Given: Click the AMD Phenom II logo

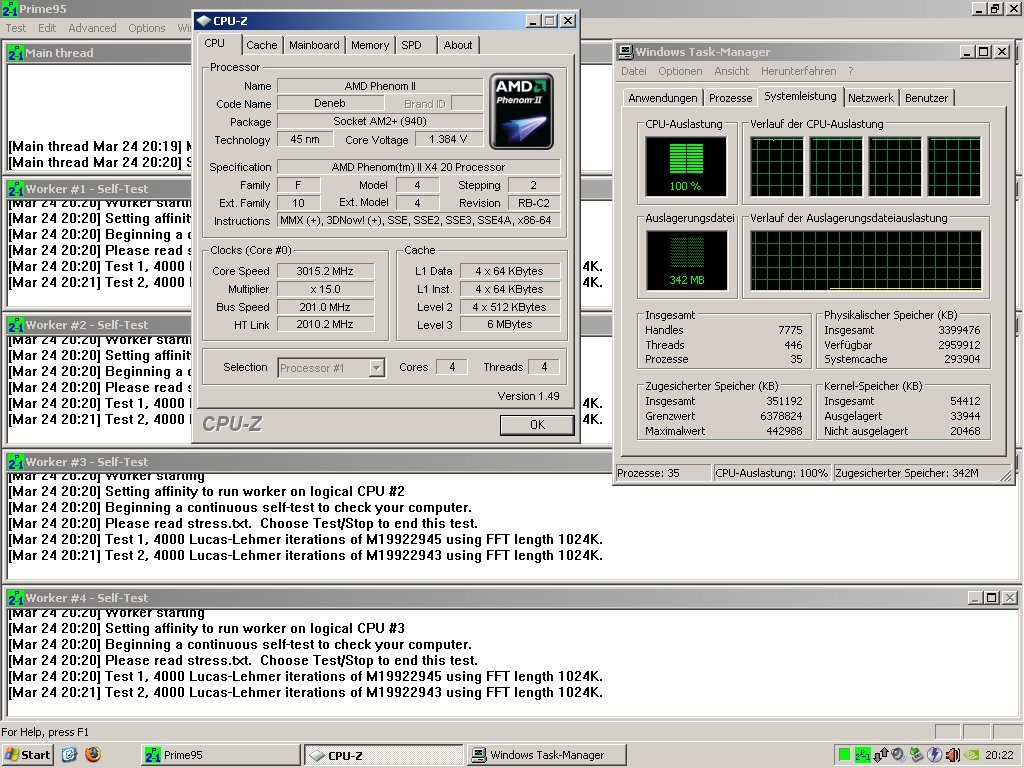Looking at the screenshot, I should pyautogui.click(x=522, y=111).
